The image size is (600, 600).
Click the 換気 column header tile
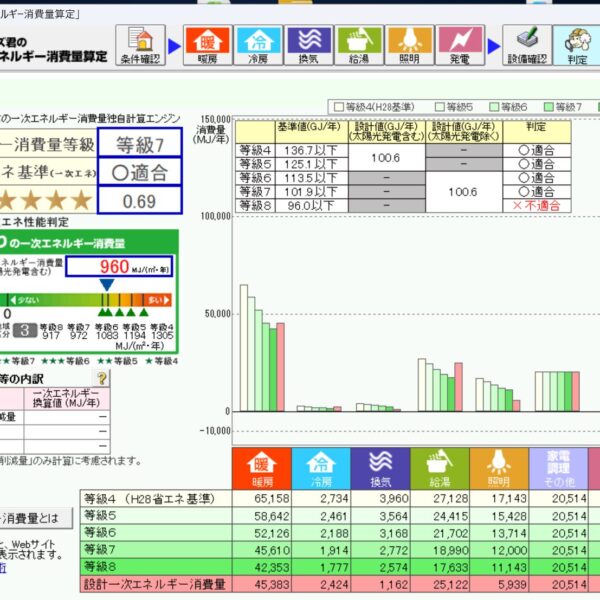[x=380, y=468]
